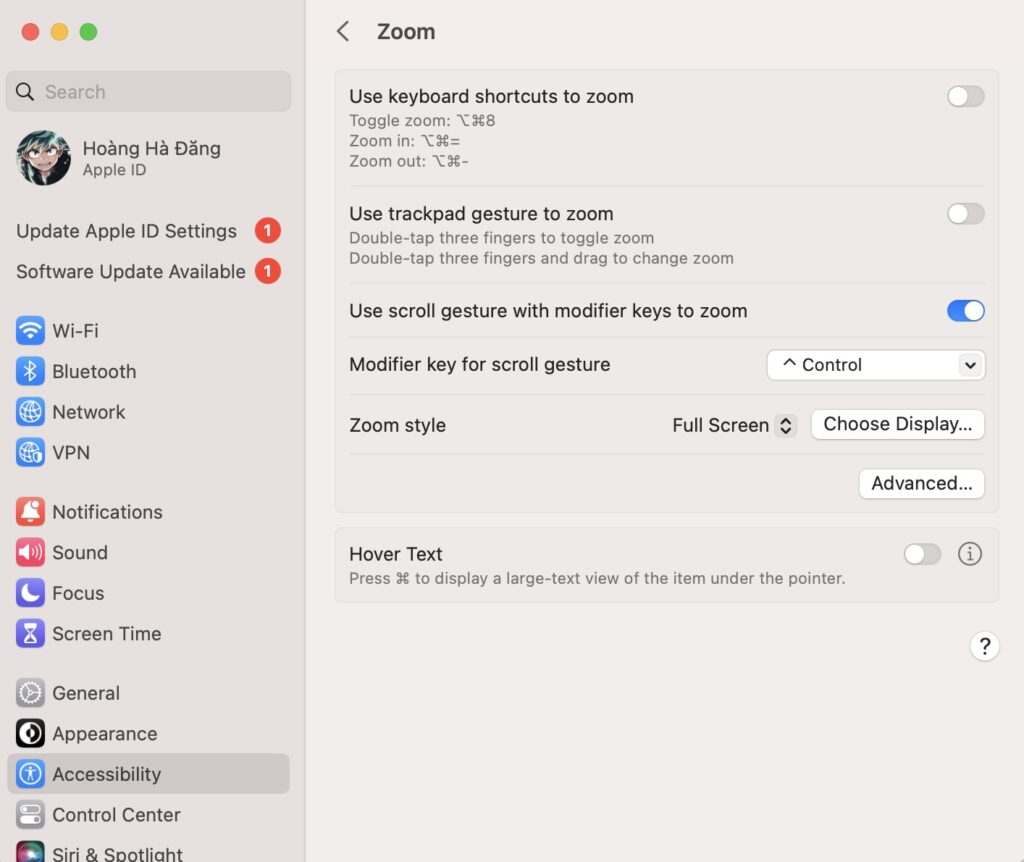
Task: Open Focus settings from sidebar
Action: click(148, 592)
